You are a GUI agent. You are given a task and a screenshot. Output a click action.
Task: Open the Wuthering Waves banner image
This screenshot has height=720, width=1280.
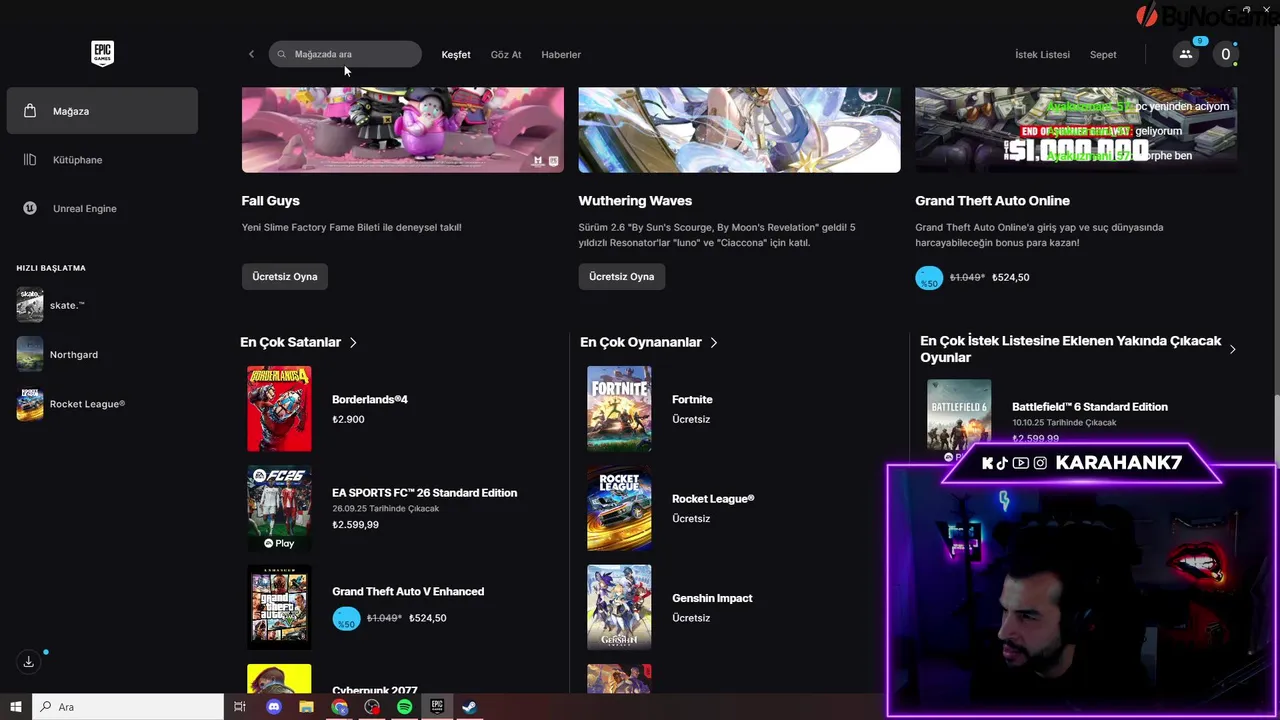click(739, 130)
